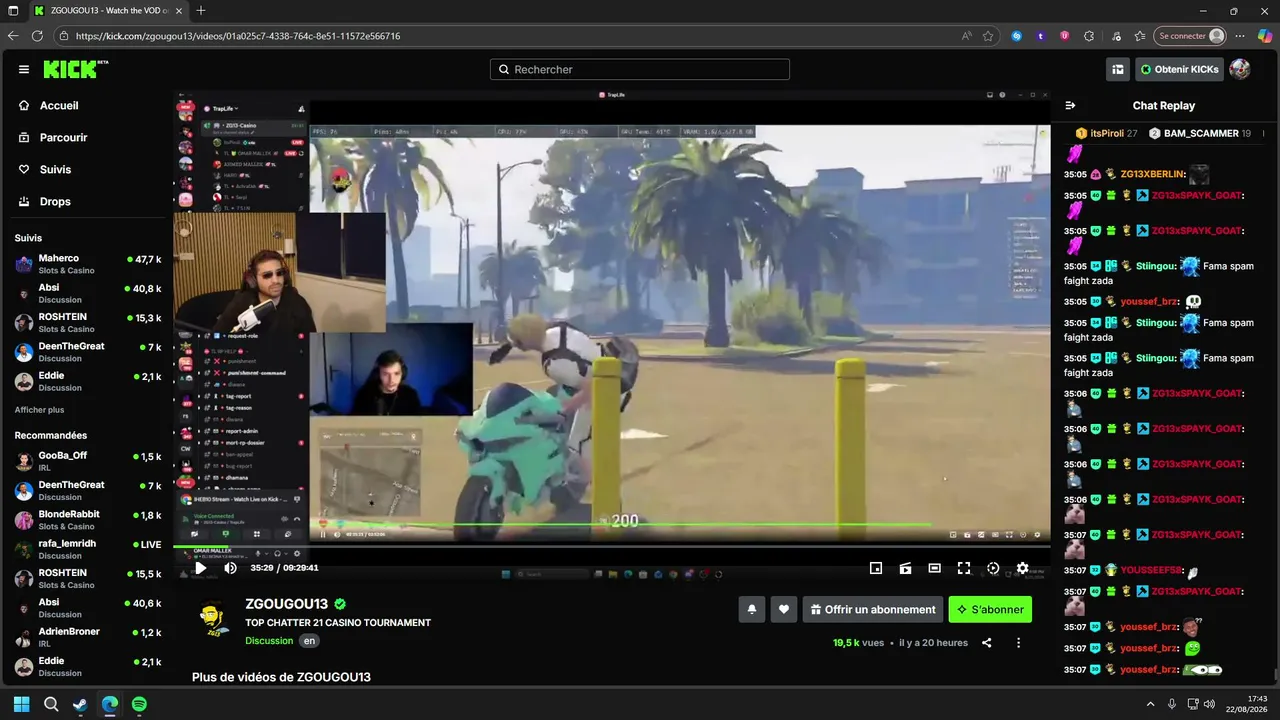Open Parcourir in the sidebar

[x=64, y=137]
